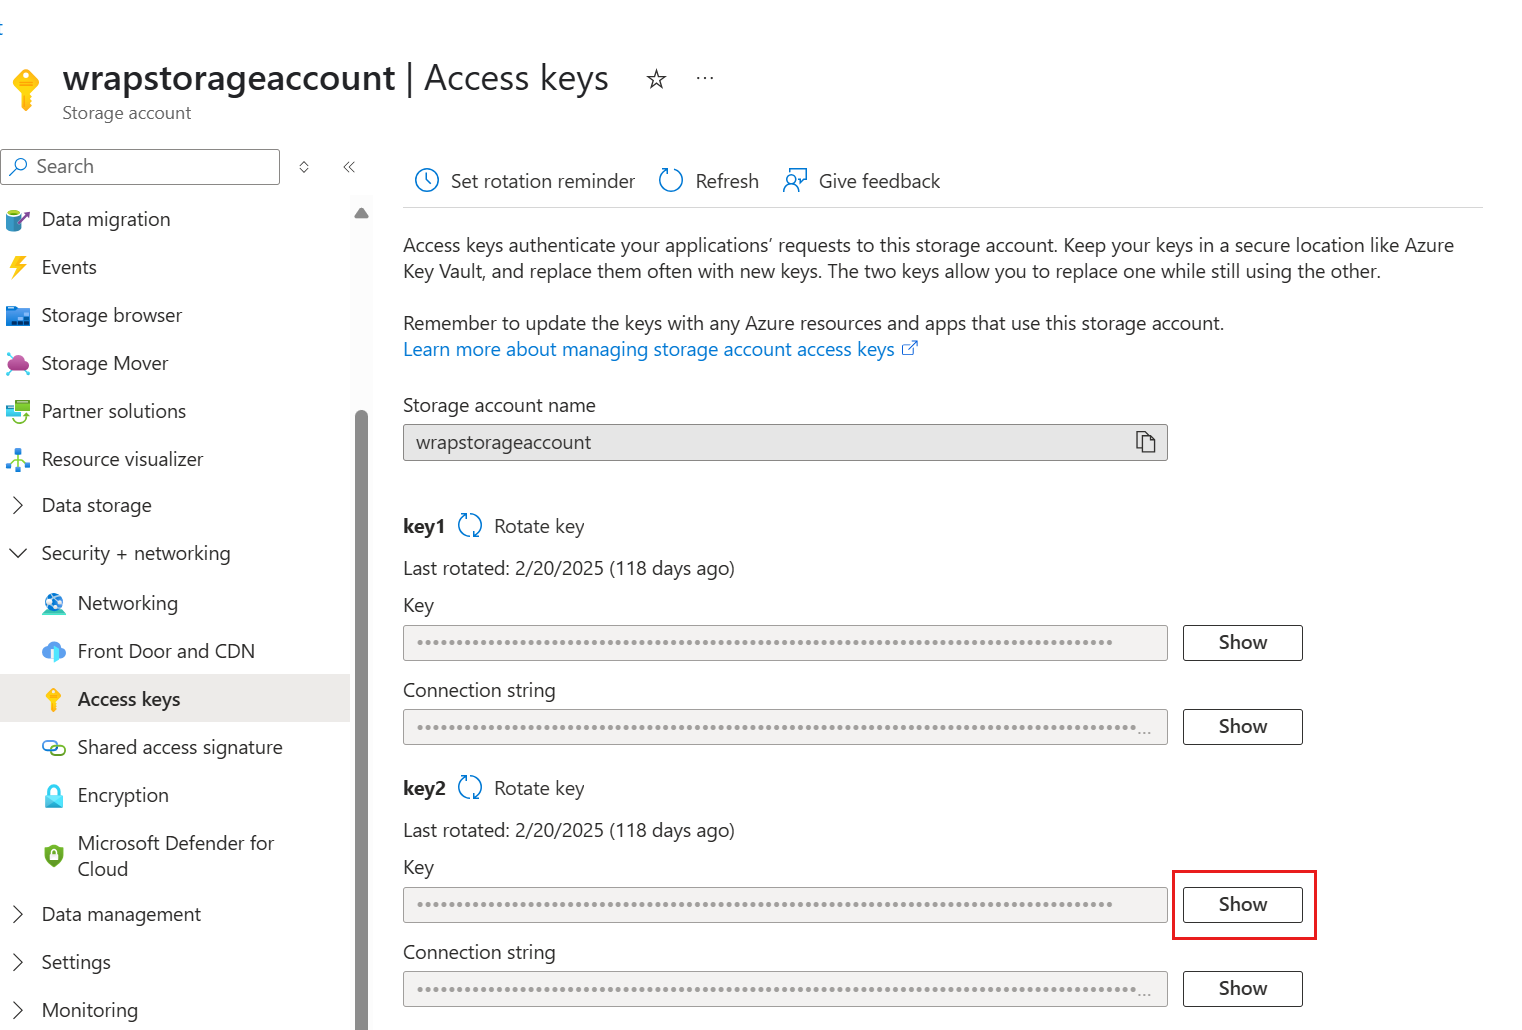1522x1030 pixels.
Task: Copy the storage account name with the copy icon
Action: click(1146, 442)
